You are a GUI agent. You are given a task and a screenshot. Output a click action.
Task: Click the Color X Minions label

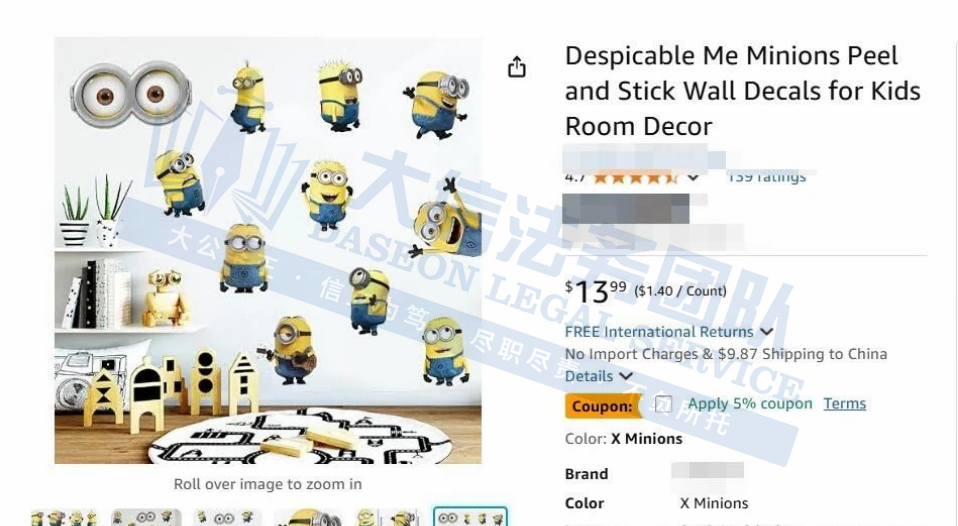(x=623, y=439)
